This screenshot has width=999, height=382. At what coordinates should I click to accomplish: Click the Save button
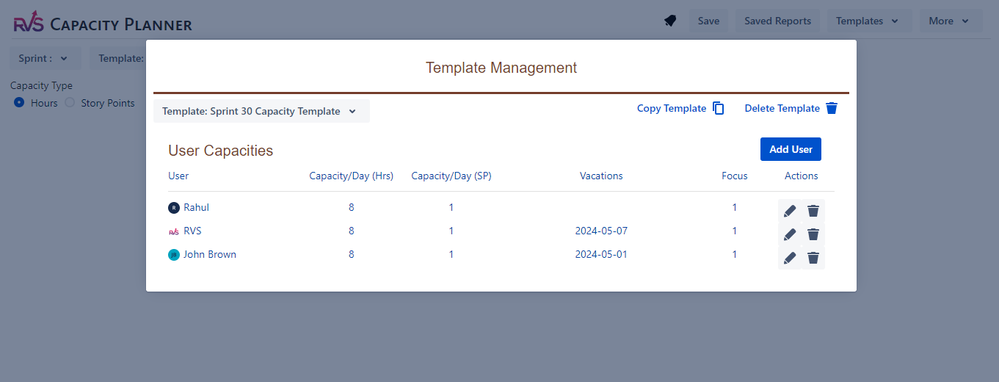click(708, 21)
